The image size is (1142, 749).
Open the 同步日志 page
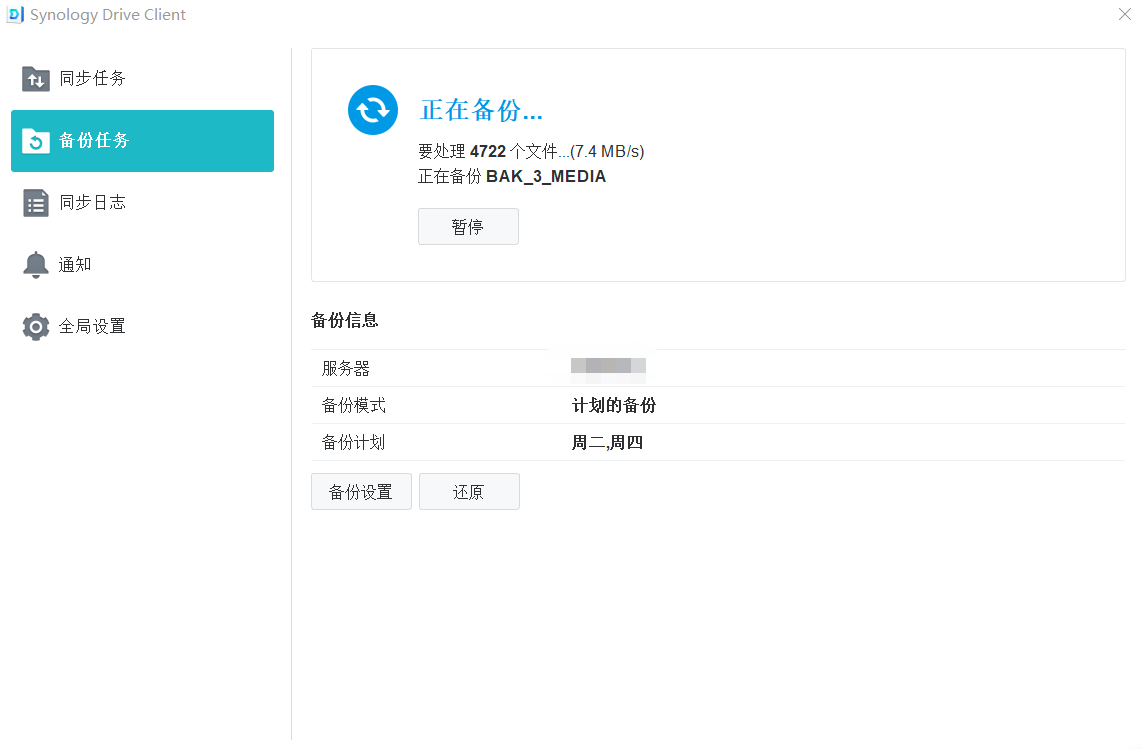pos(143,203)
